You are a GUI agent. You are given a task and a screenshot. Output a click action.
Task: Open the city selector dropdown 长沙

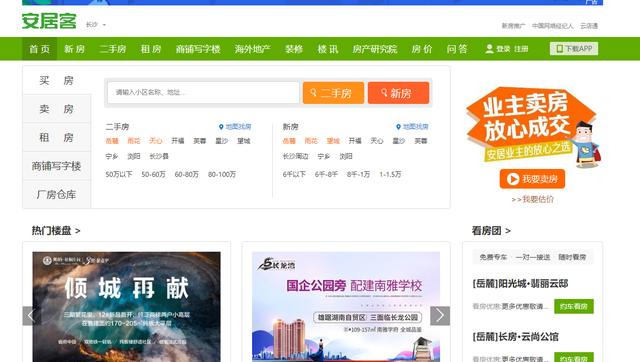point(96,25)
